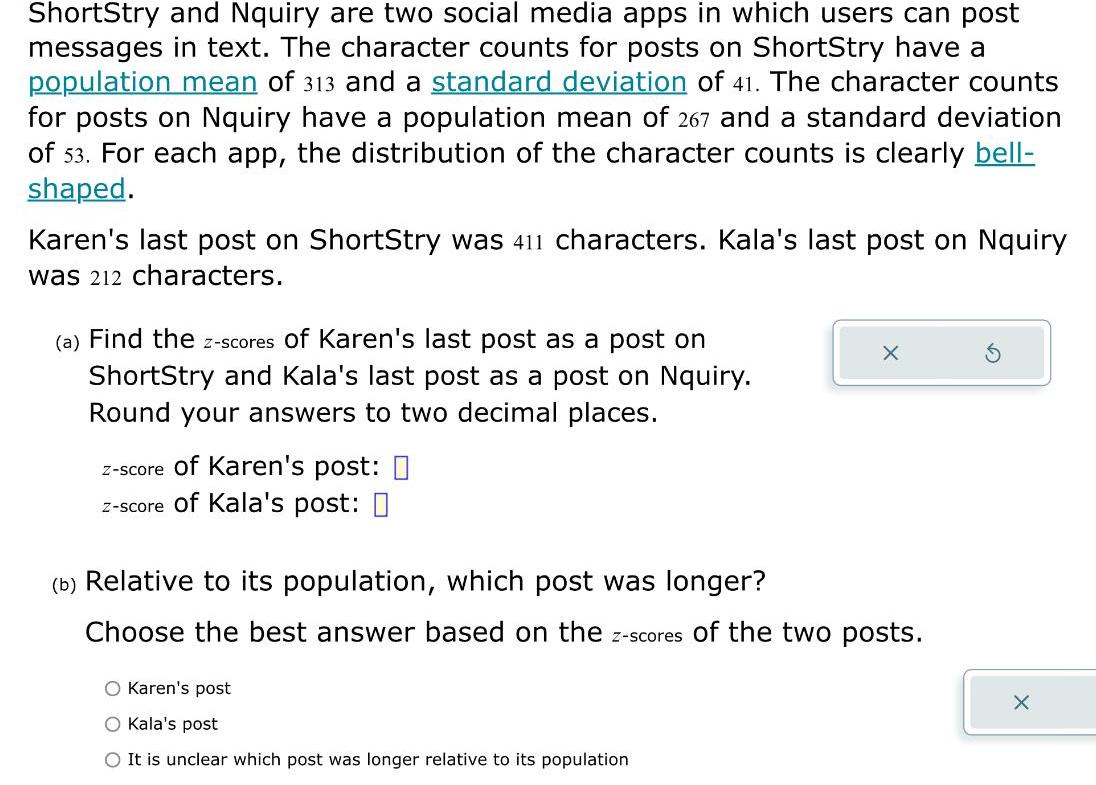Screen dimensions: 1096x785
Task: Click the X icon beside part (b)
Action: [x=1021, y=702]
